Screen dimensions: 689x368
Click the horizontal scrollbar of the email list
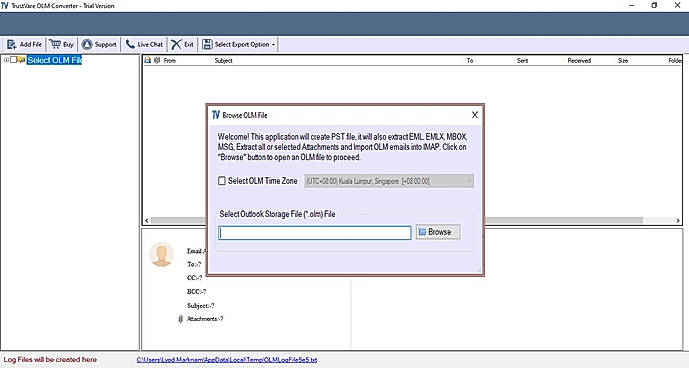tap(396, 220)
